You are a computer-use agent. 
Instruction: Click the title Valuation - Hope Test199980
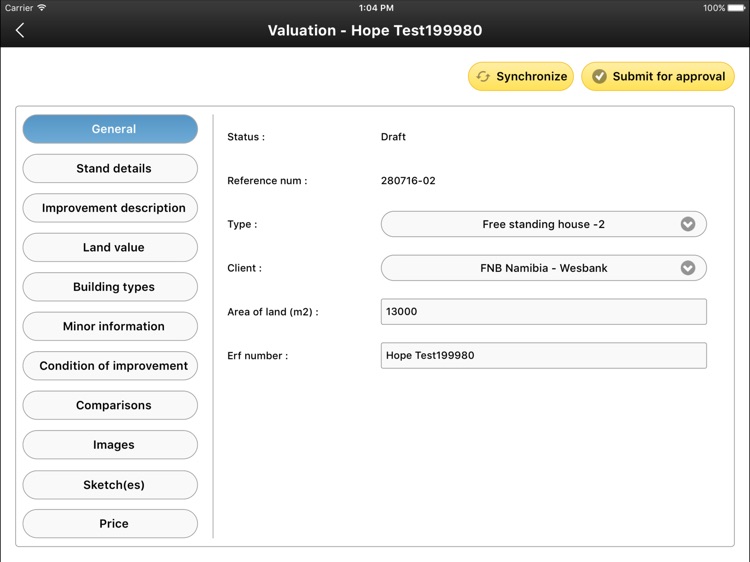375,31
